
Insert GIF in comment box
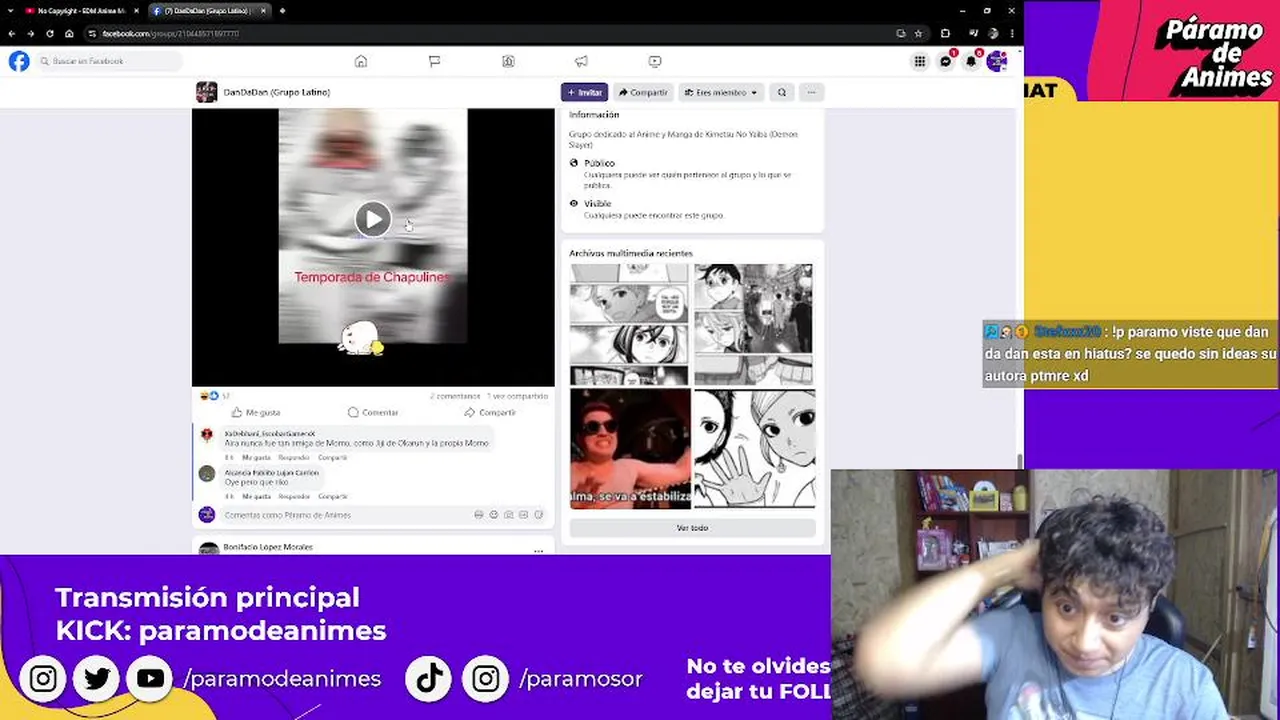pos(523,515)
